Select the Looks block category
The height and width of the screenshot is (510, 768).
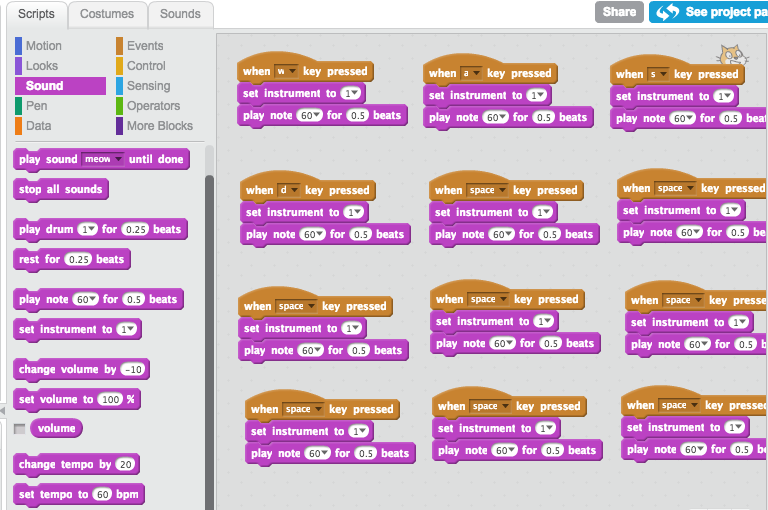point(42,66)
